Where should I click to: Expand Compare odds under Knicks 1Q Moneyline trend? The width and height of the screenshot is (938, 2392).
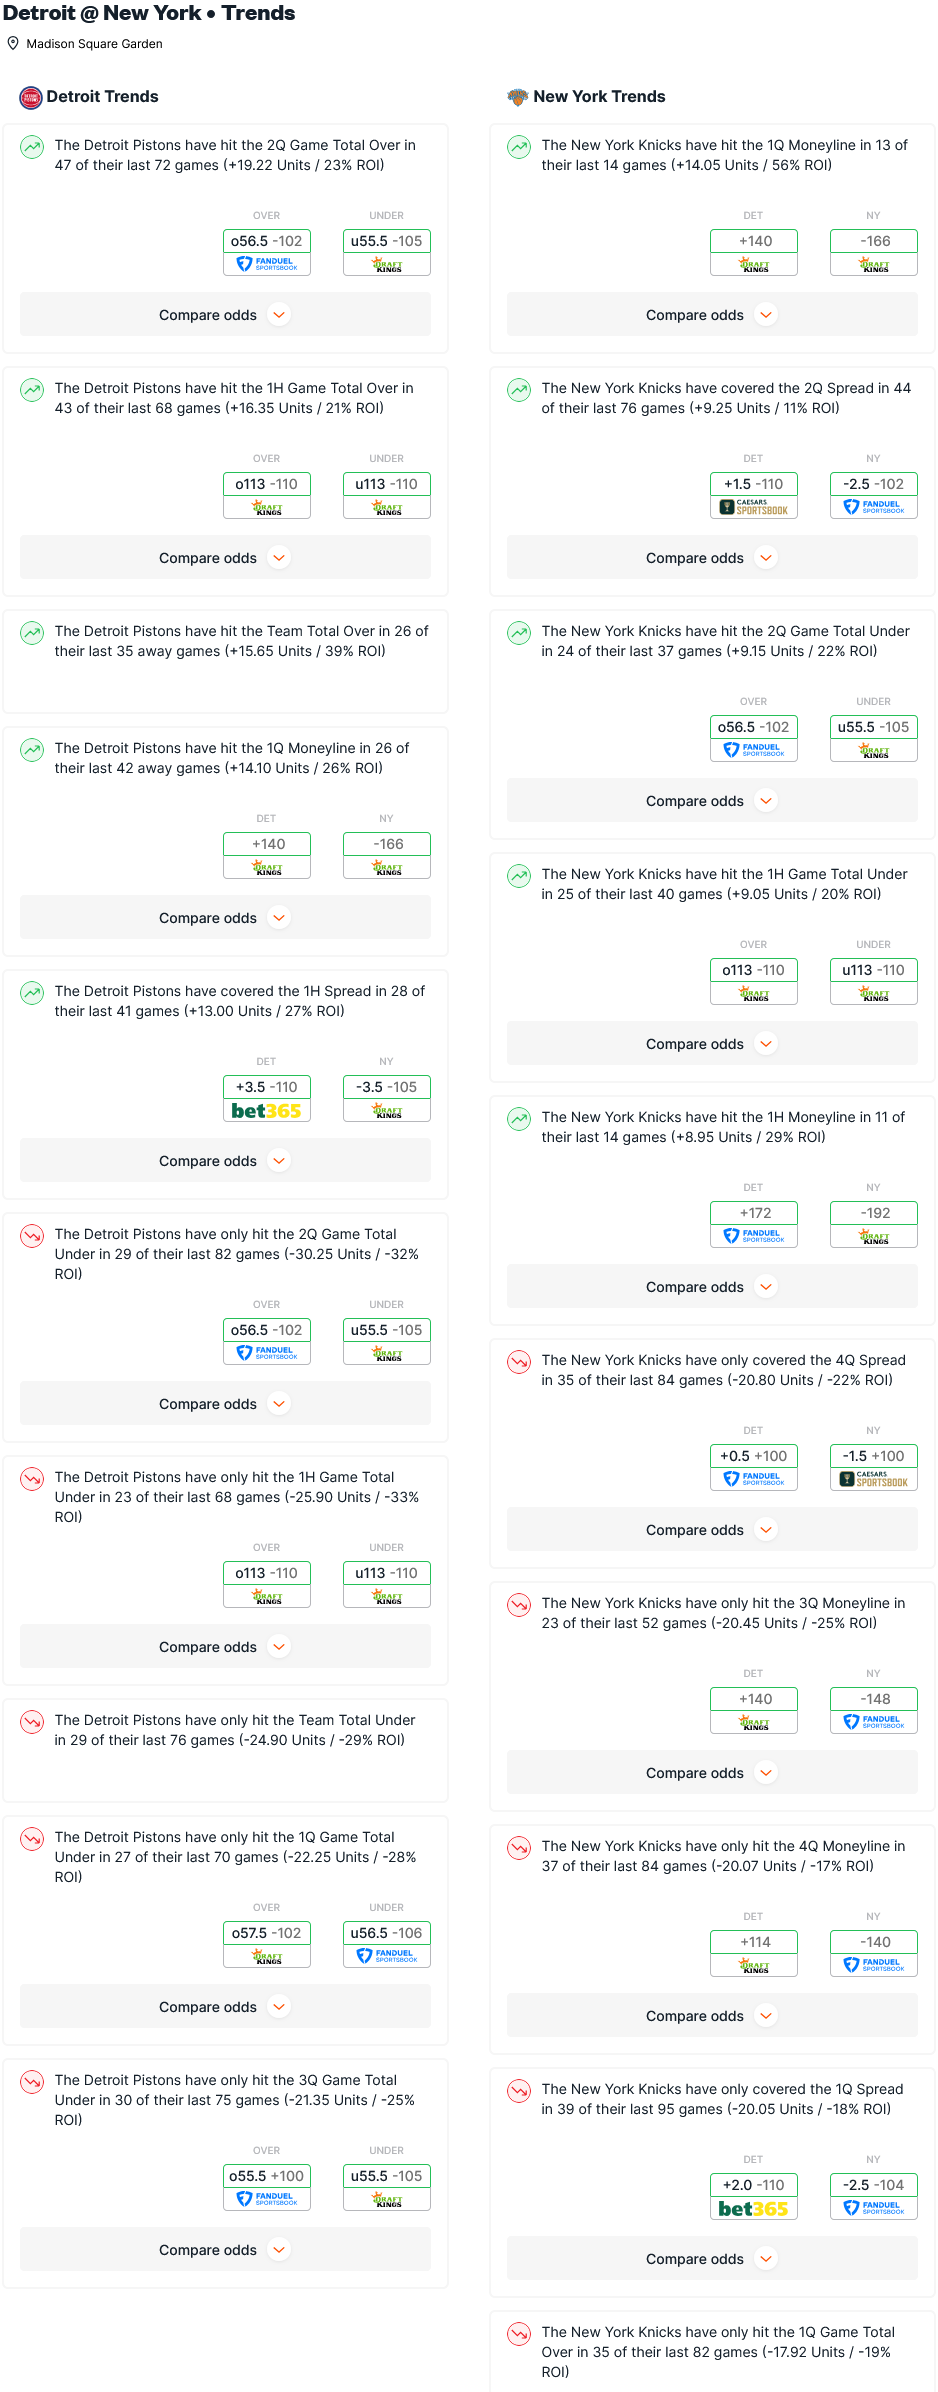(x=712, y=315)
